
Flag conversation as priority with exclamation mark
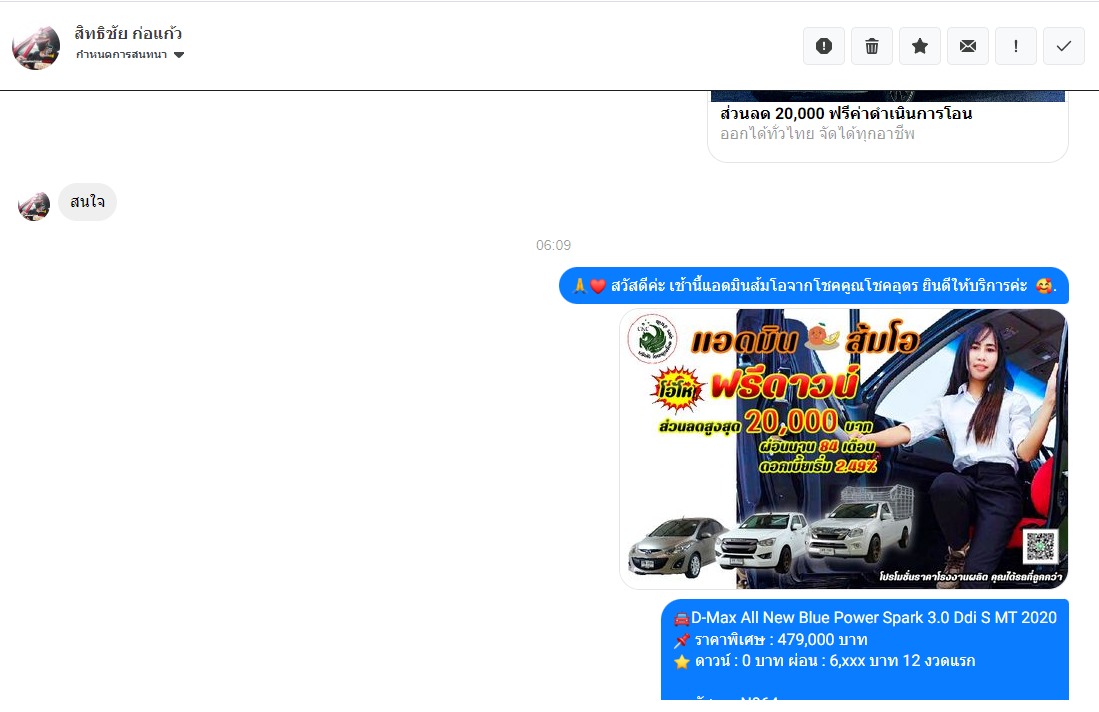pyautogui.click(x=1016, y=46)
